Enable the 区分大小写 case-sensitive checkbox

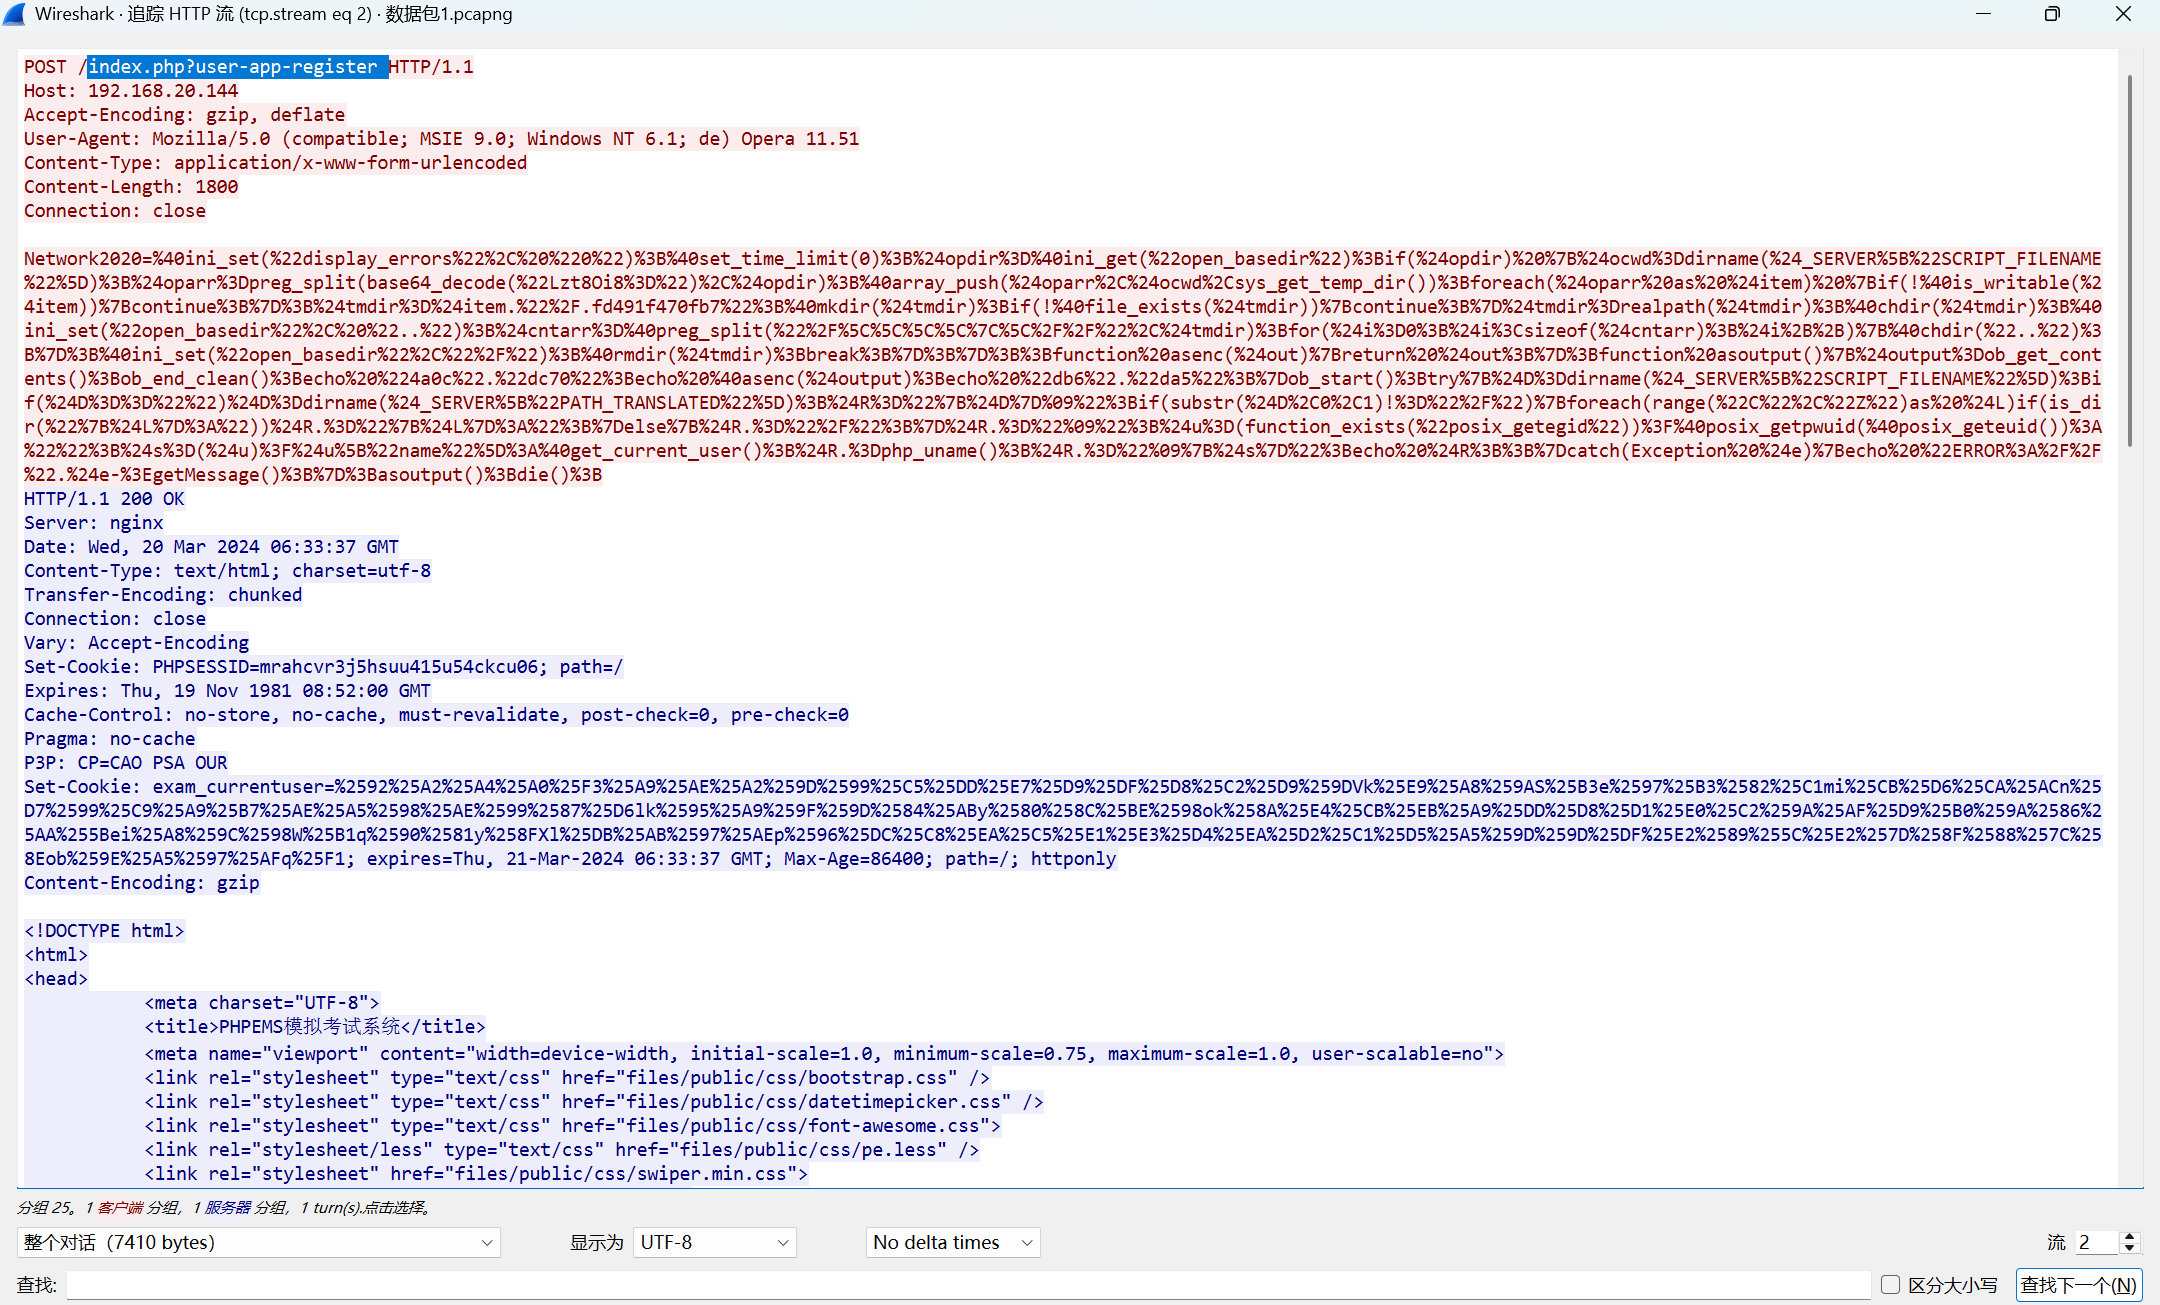point(1890,1285)
